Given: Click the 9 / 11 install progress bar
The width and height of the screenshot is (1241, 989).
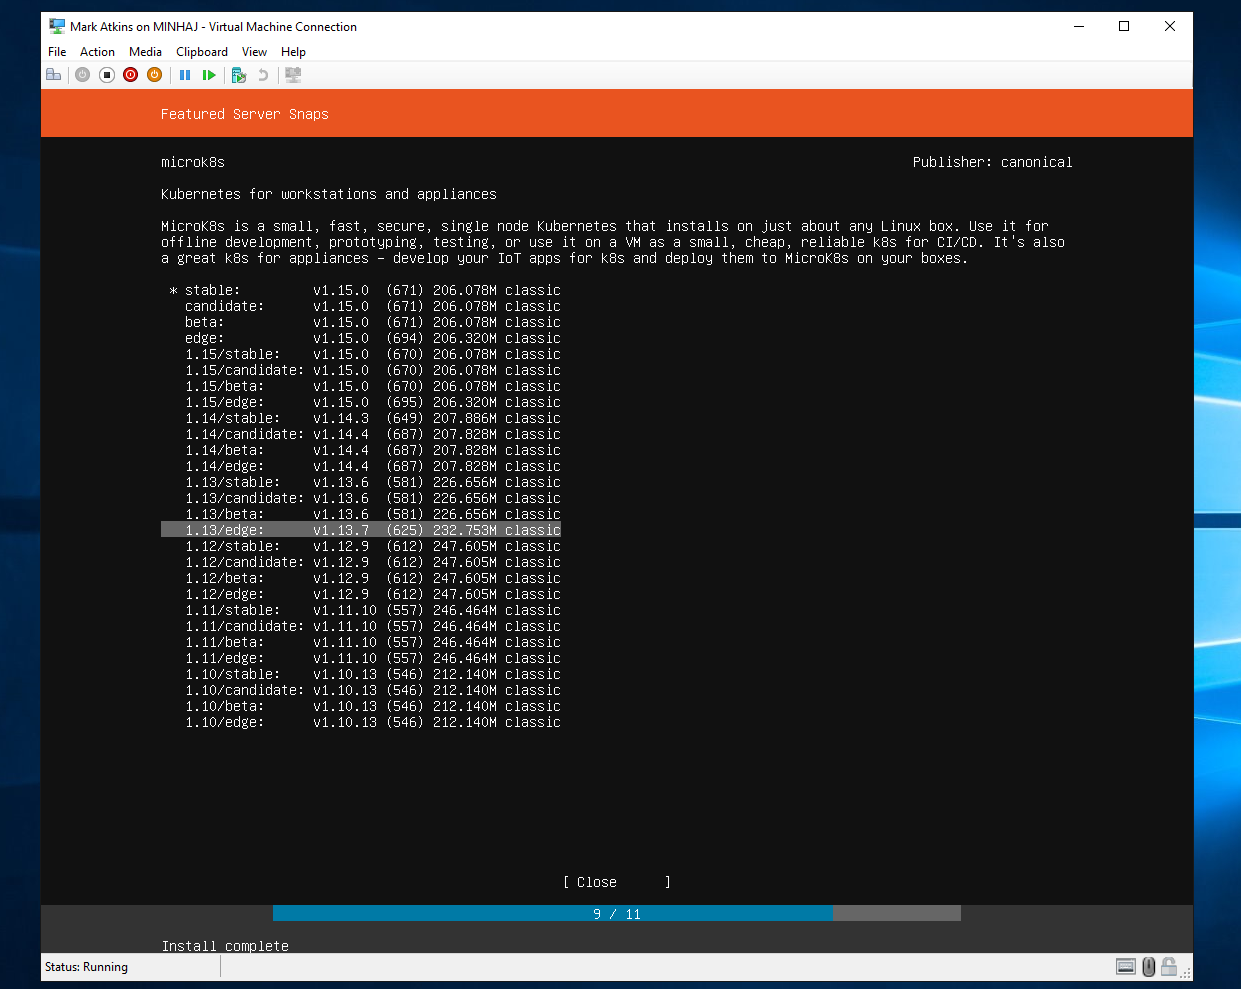Looking at the screenshot, I should coord(616,914).
